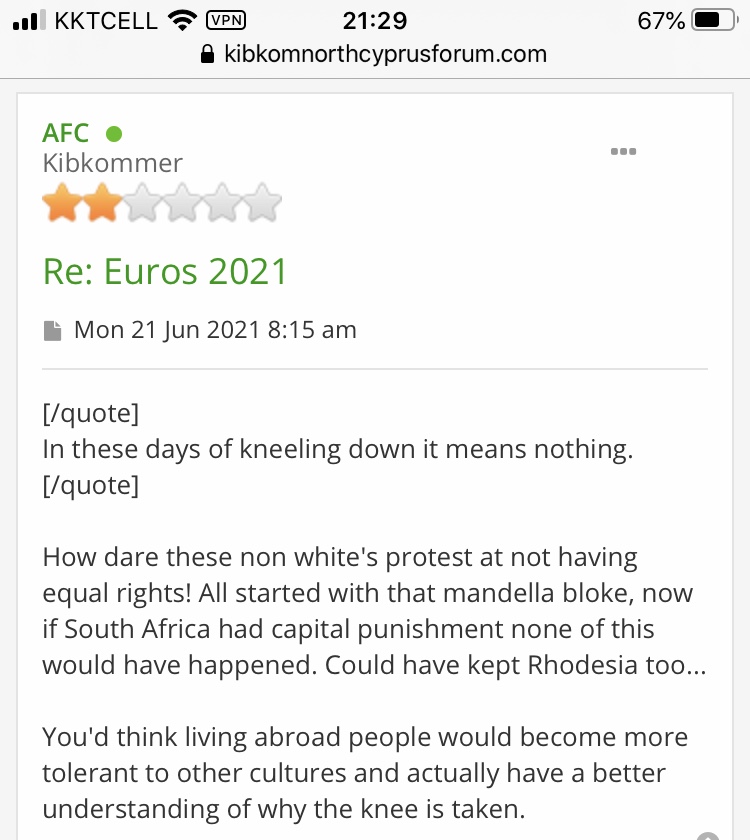The width and height of the screenshot is (750, 840).
Task: Click the "Mon 21 Jun 2021 8:15 am" timestamp
Action: [215, 330]
